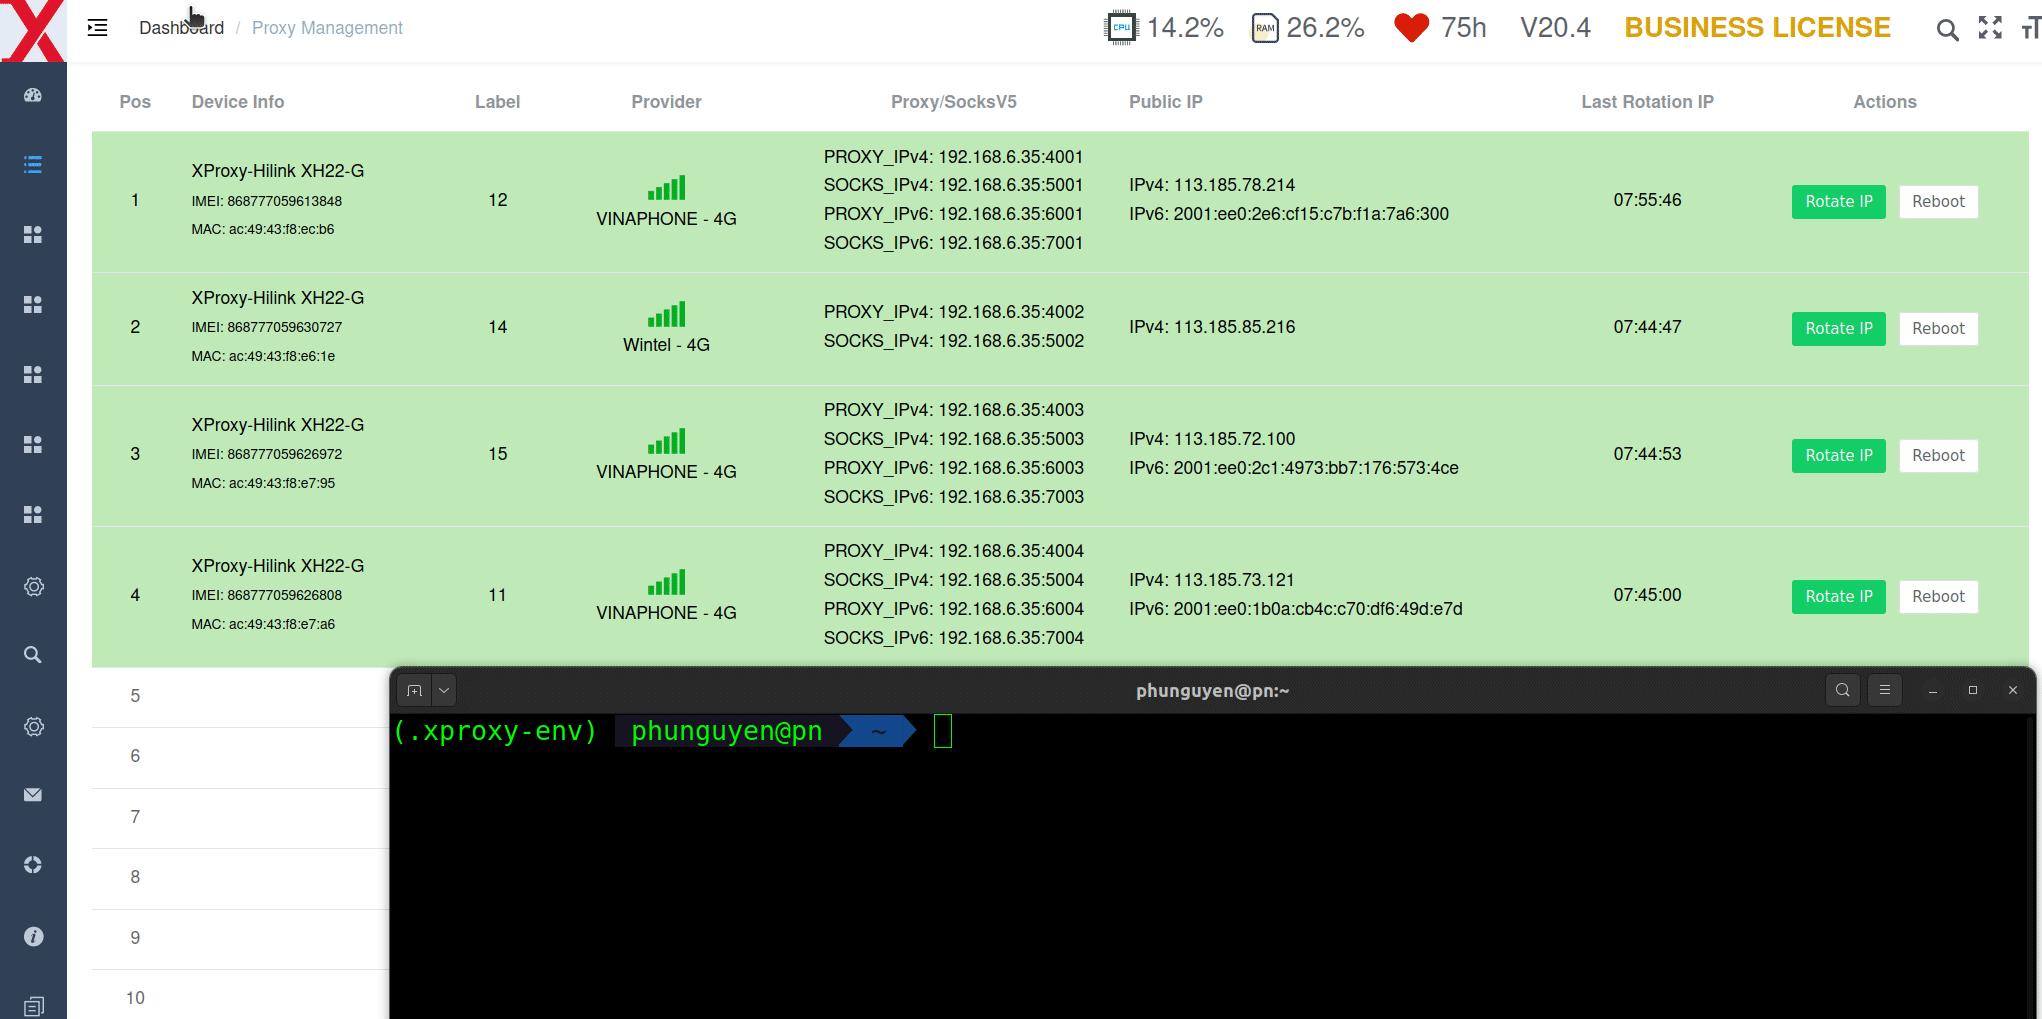Open the mail envelope icon in sidebar

click(x=33, y=795)
